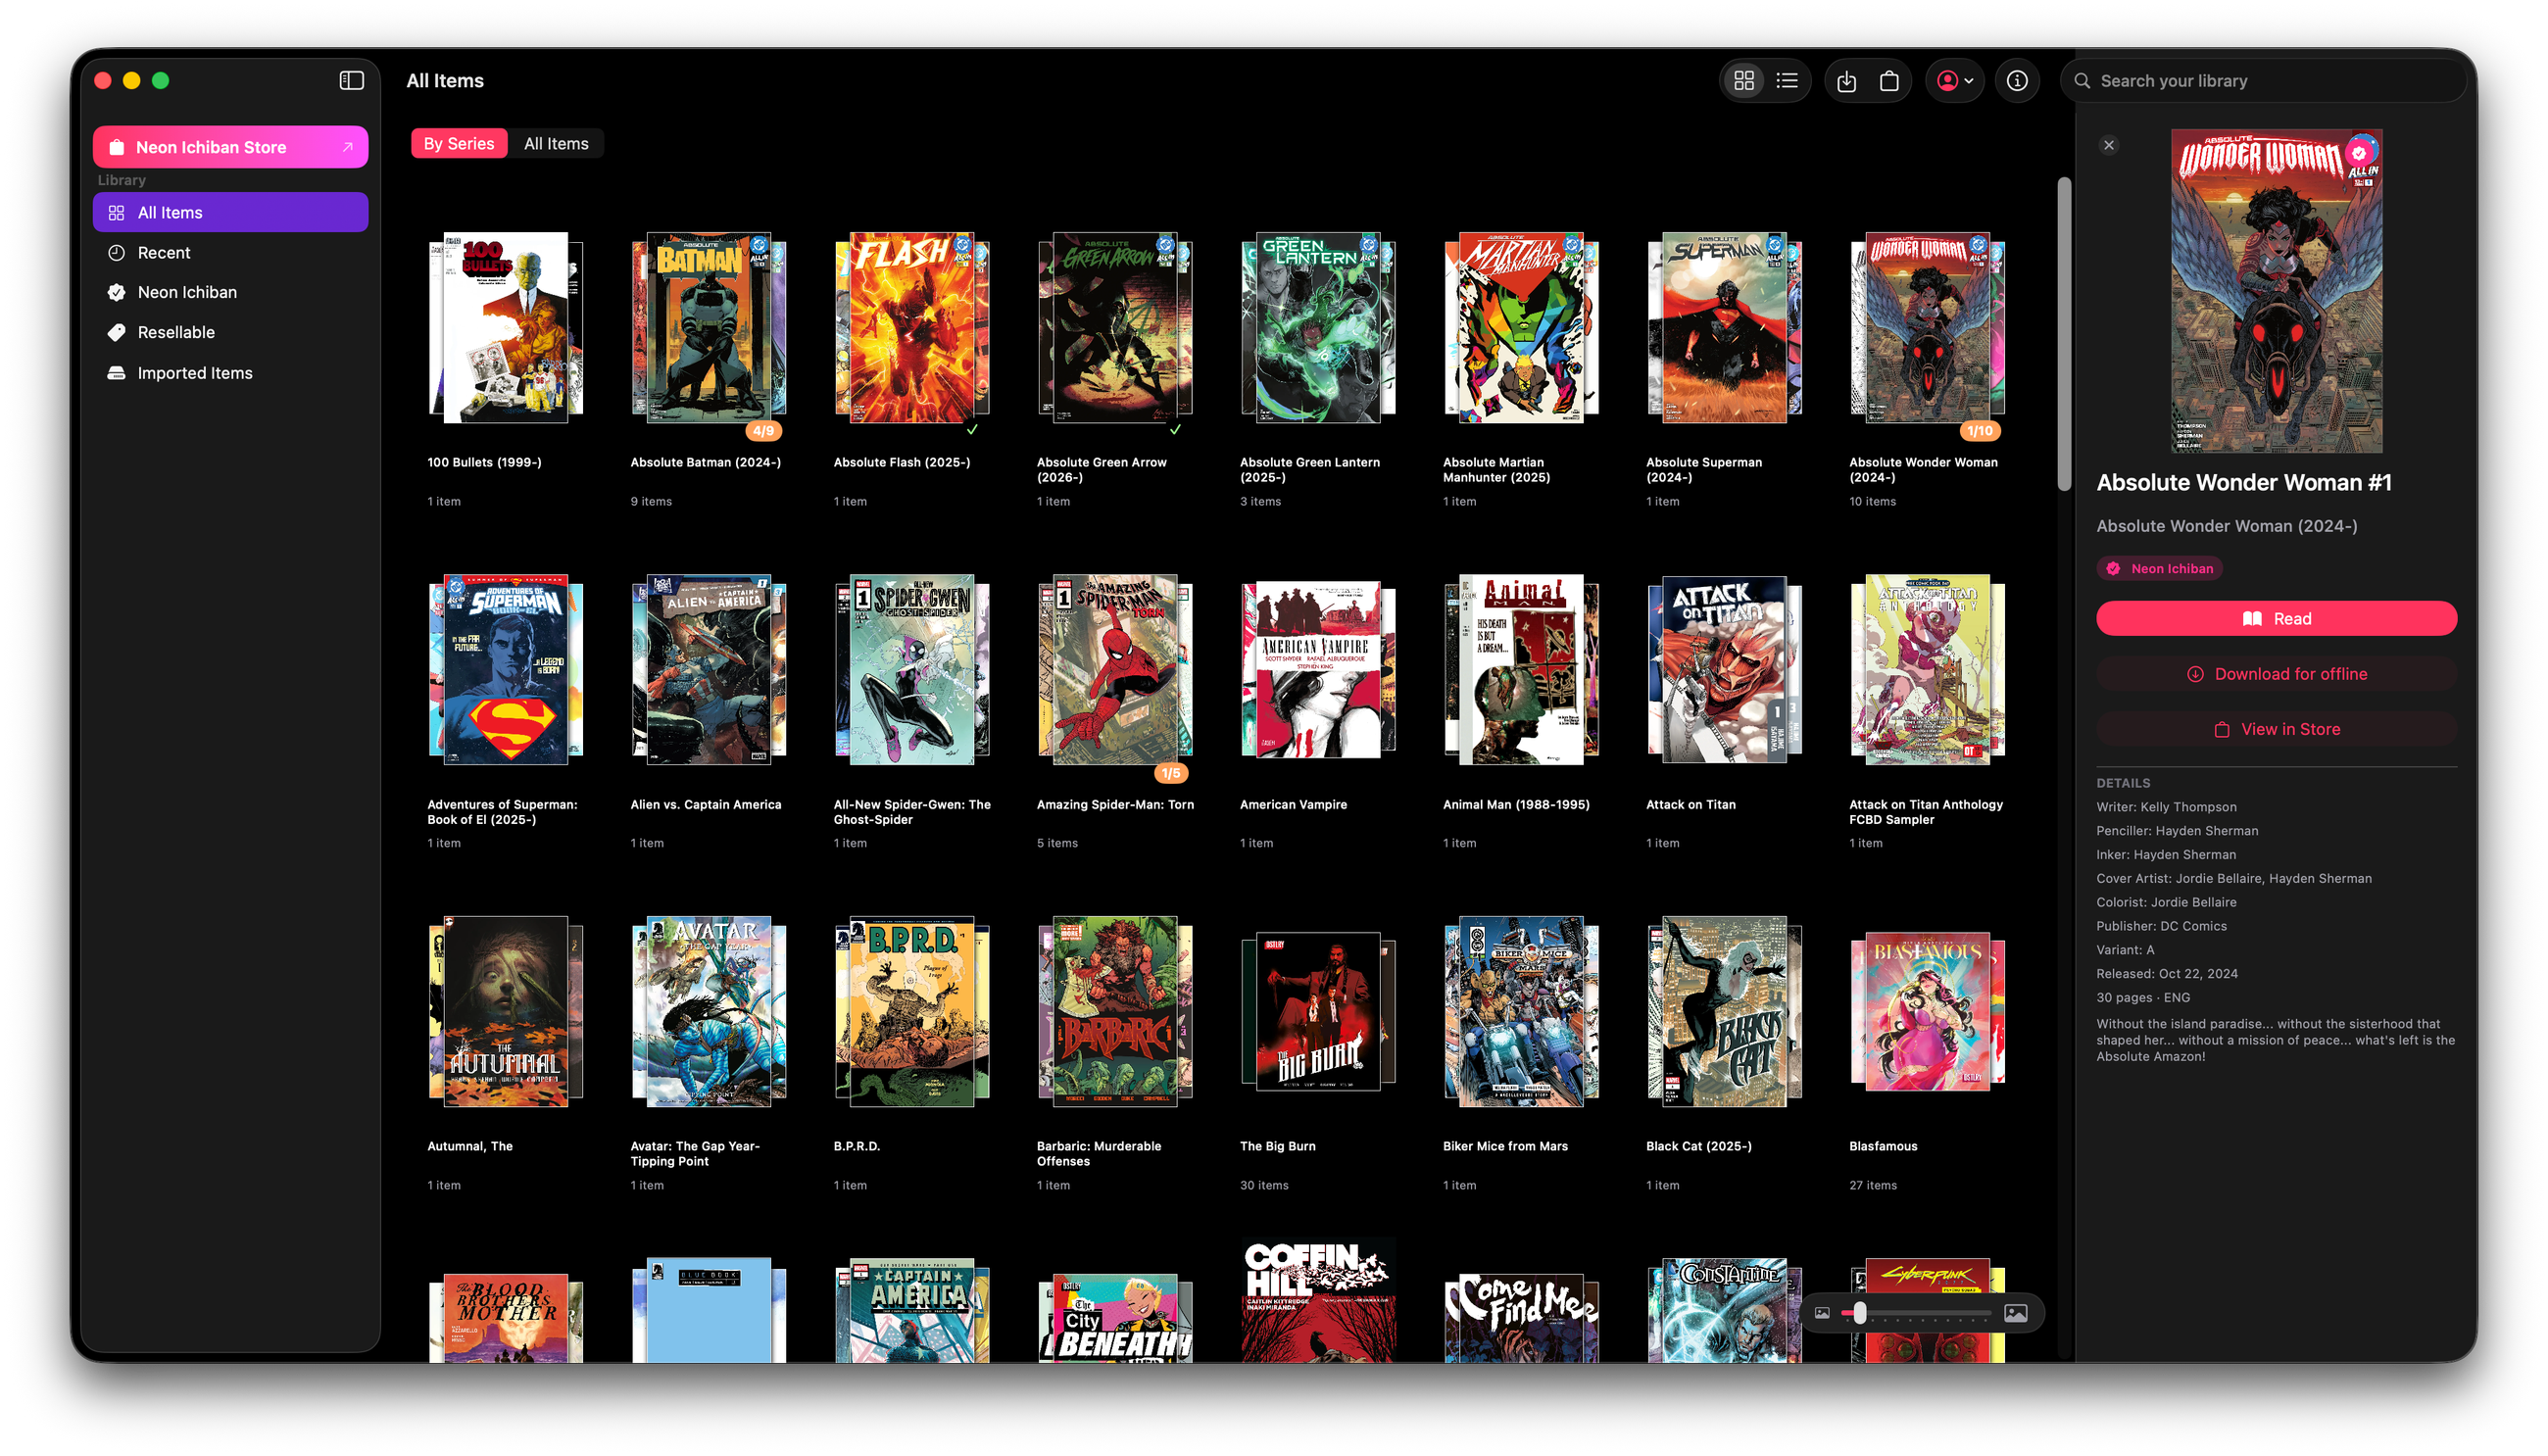Click the library vertical scrollbar

coord(2063,334)
